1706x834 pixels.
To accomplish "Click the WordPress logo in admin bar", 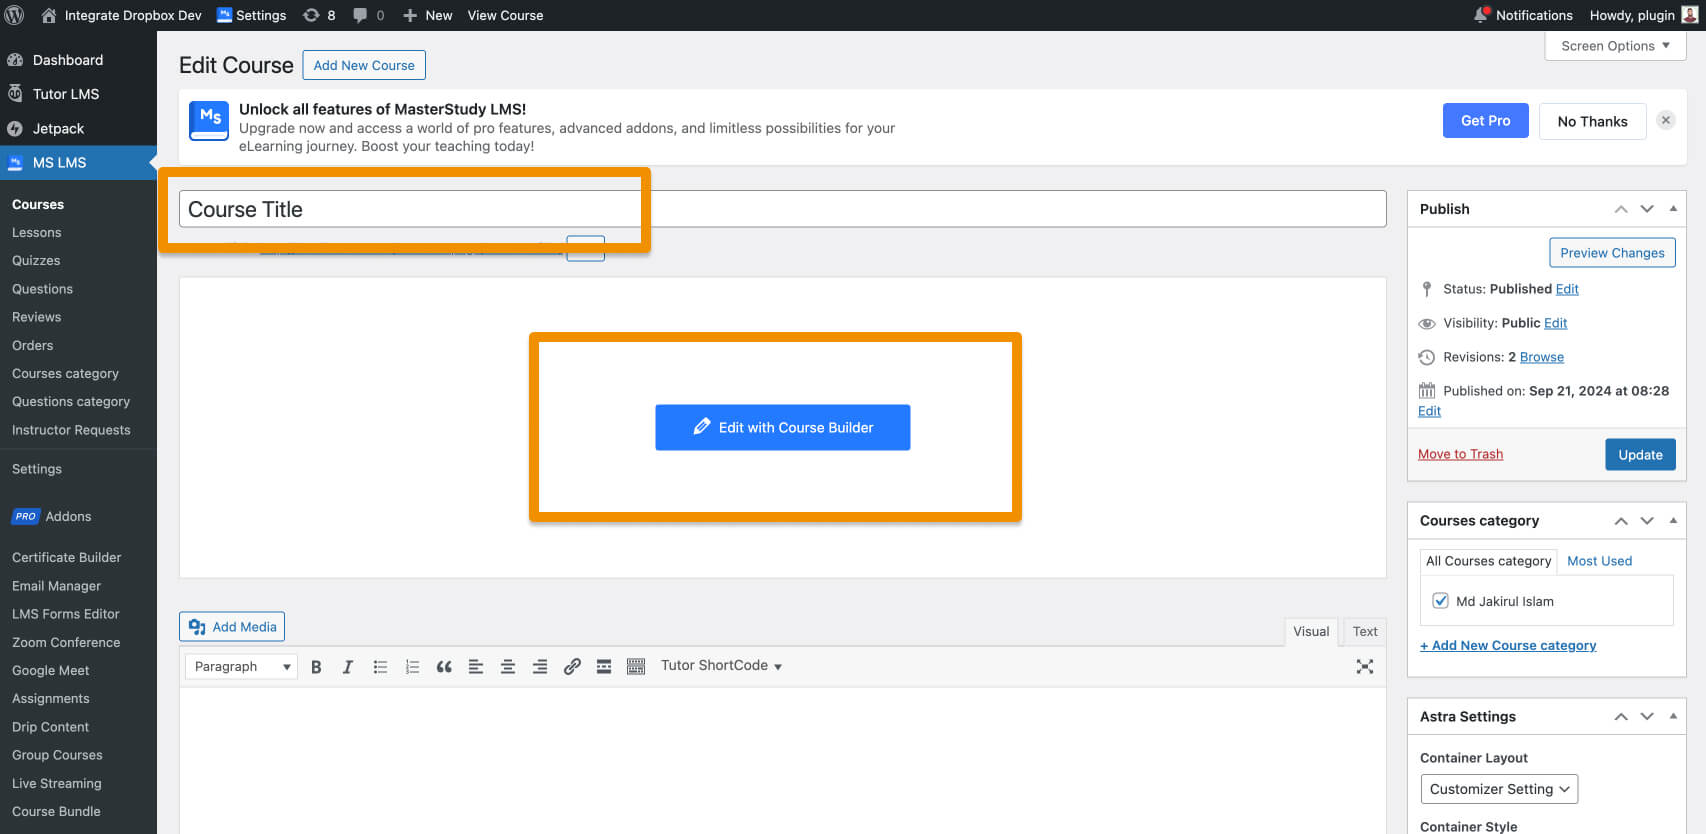I will click(x=15, y=15).
